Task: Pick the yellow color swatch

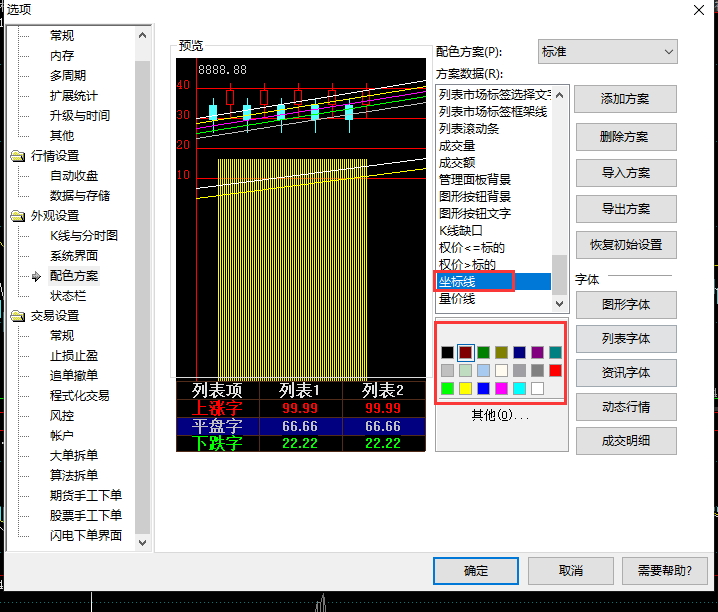Action: pos(466,388)
